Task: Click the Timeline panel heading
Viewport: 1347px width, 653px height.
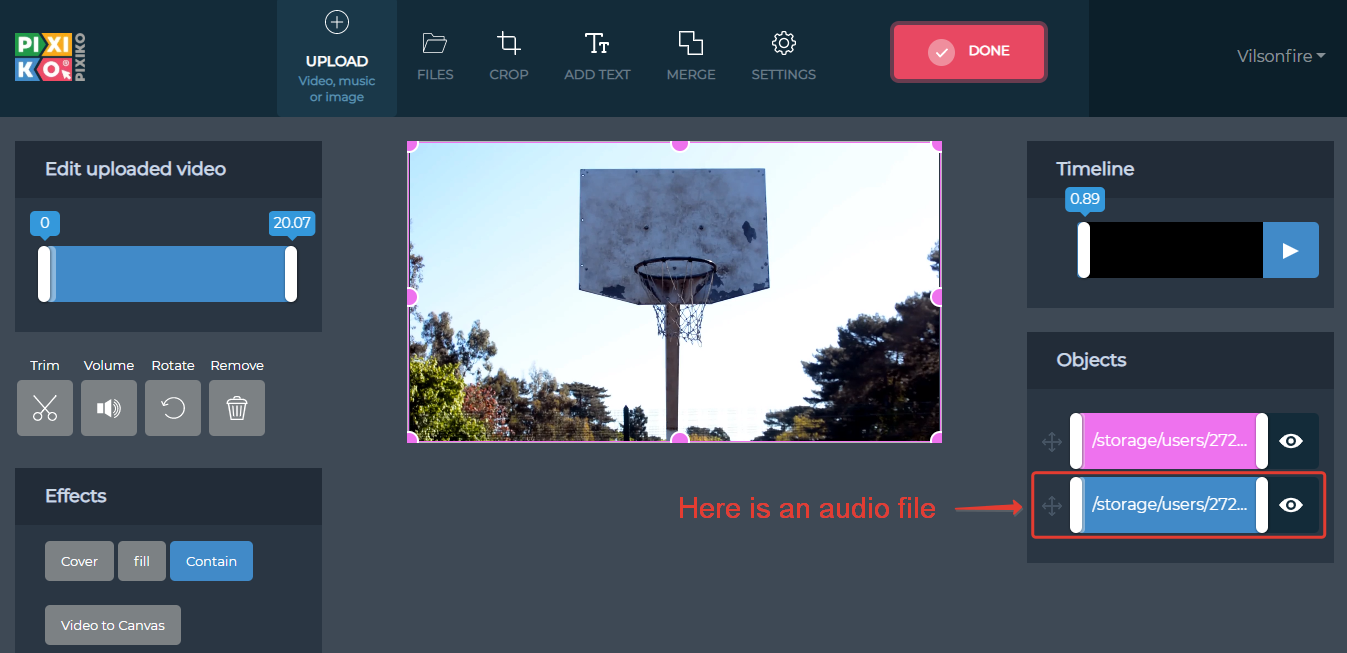Action: click(1095, 169)
